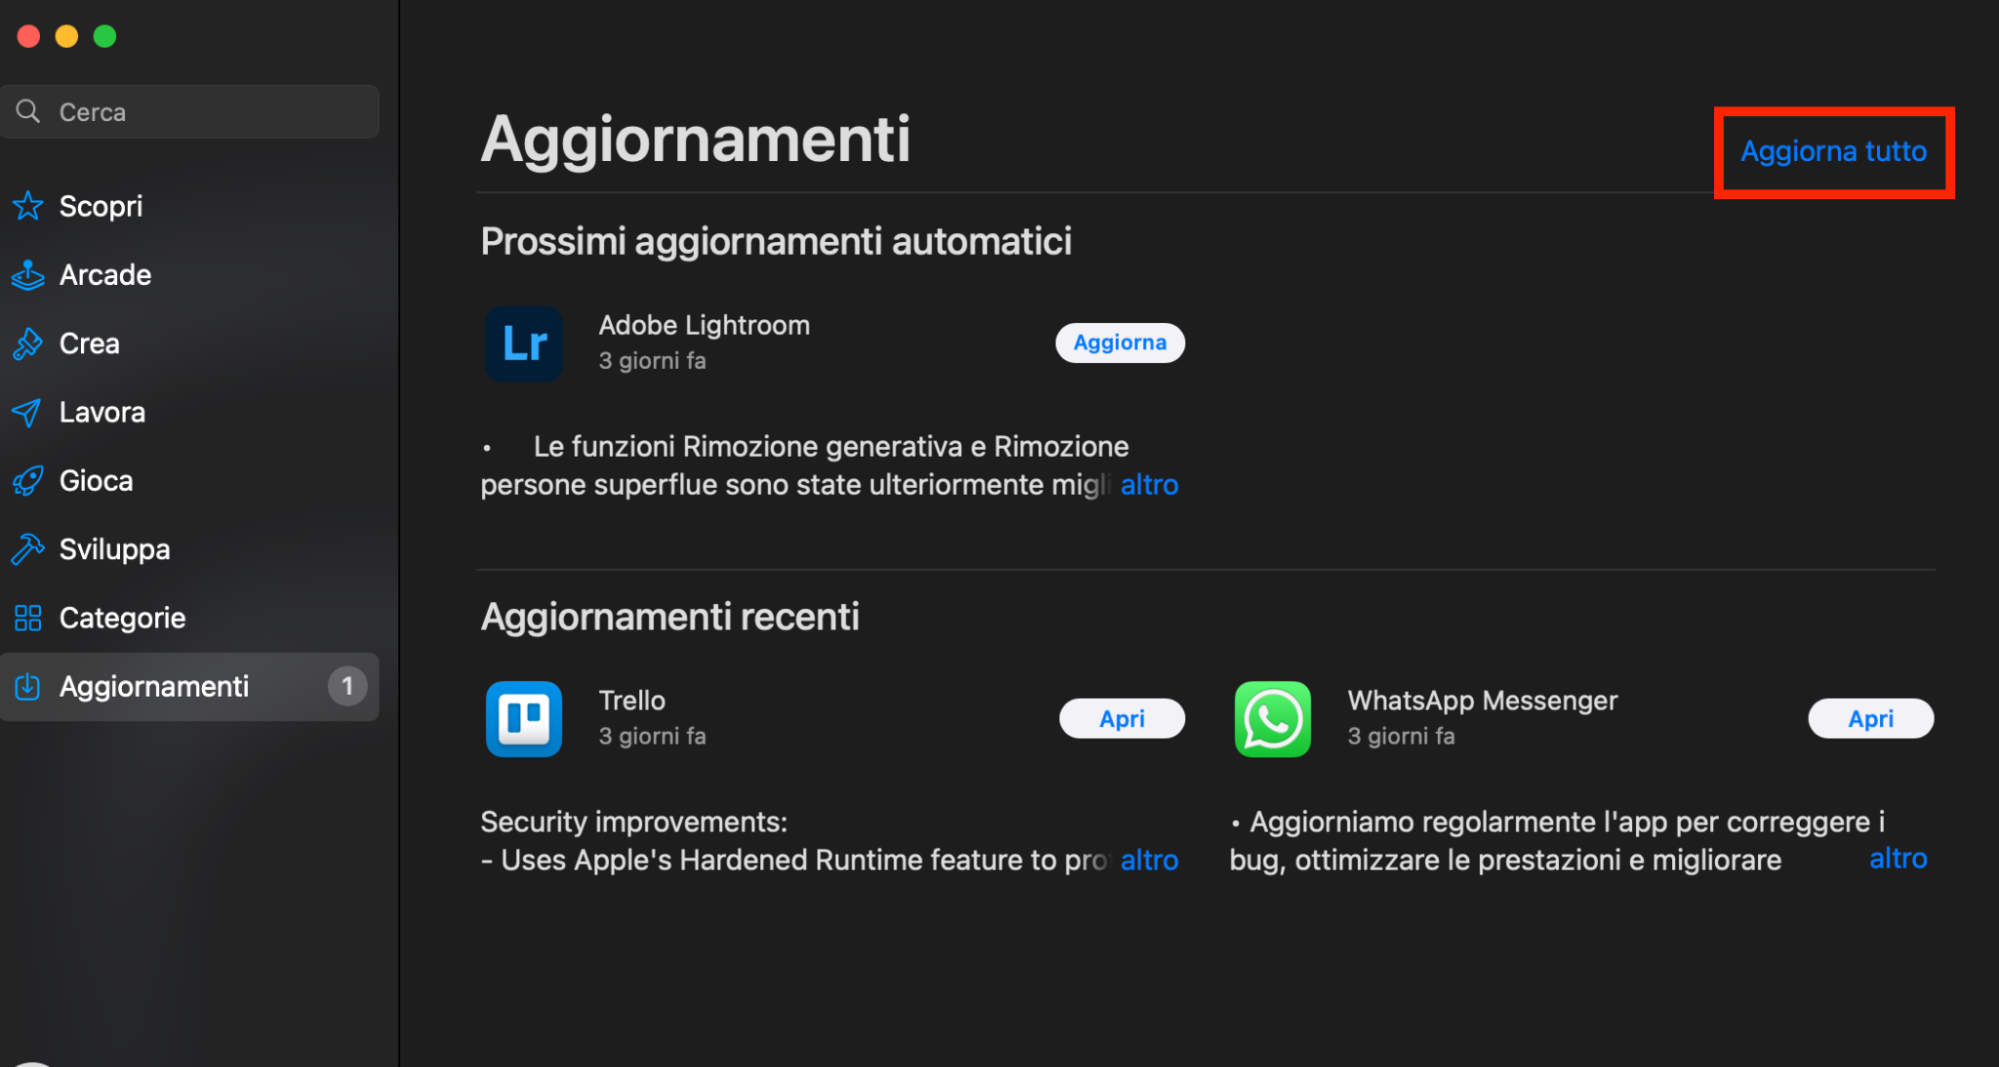Expand Trello release notes via altro

pos(1148,859)
